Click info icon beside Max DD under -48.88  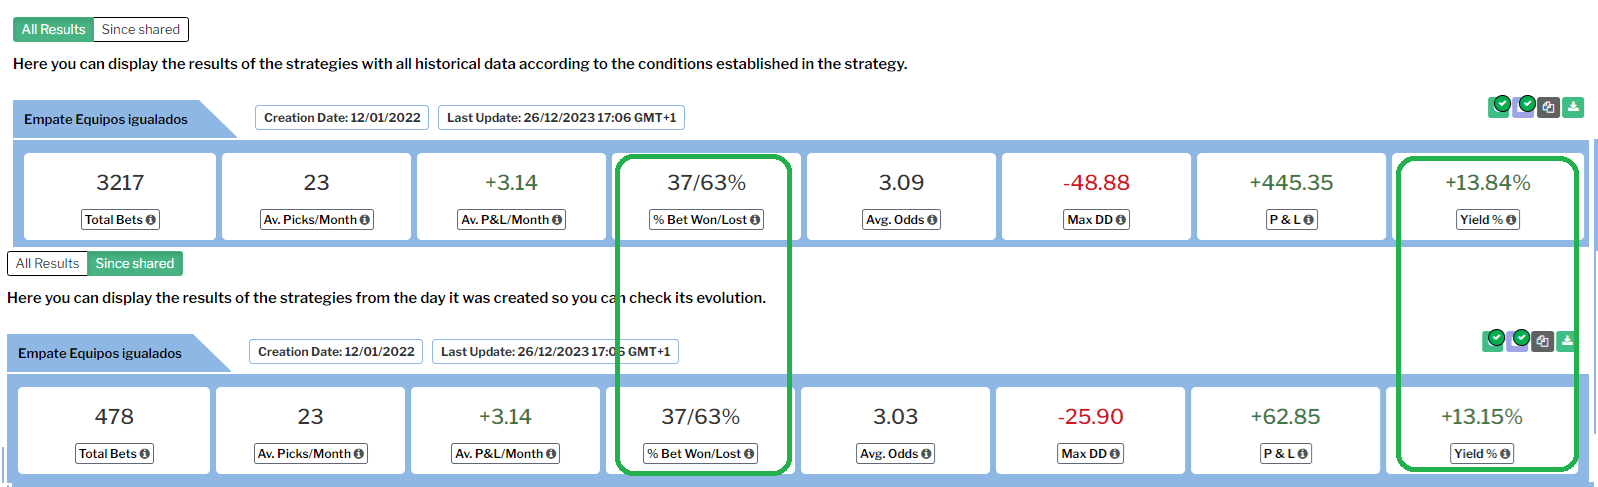(x=1120, y=220)
